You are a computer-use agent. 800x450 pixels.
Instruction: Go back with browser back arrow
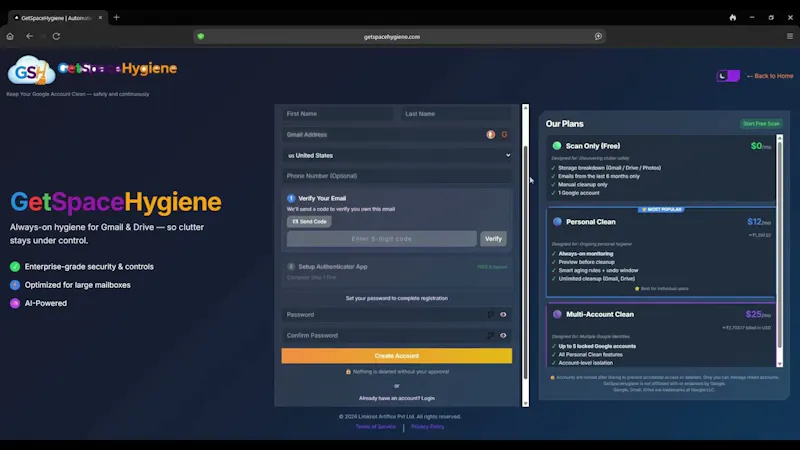(30, 36)
